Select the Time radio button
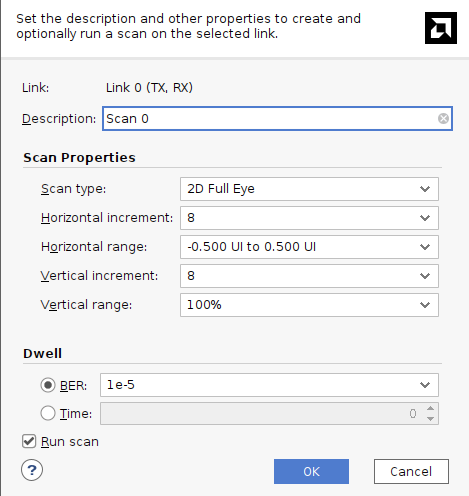469x496 pixels. [x=48, y=413]
